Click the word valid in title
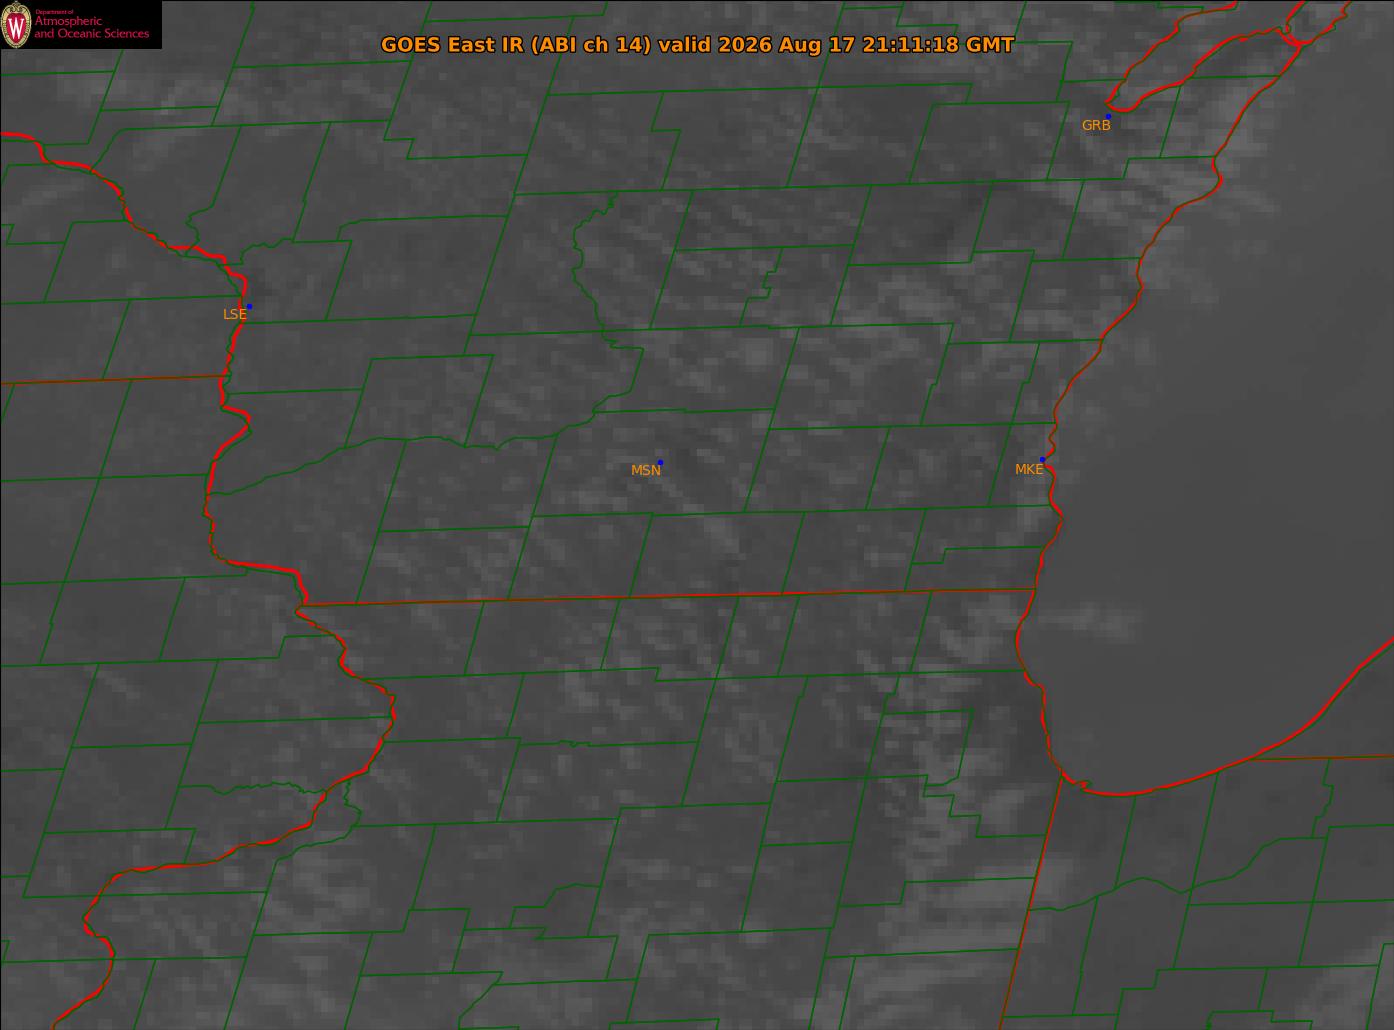This screenshot has width=1394, height=1030. (685, 45)
